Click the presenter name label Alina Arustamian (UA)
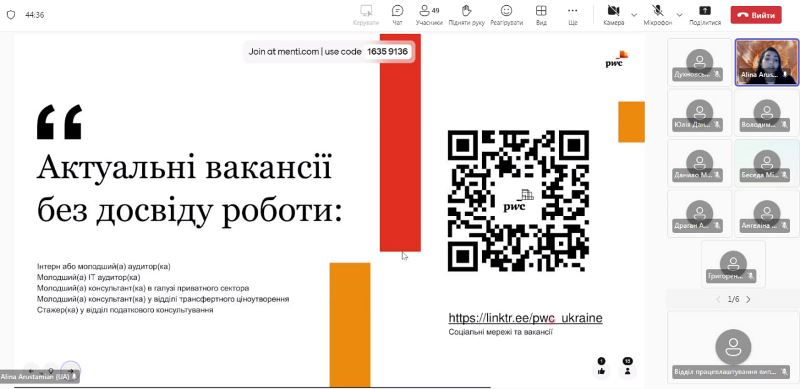800x389 pixels. (39, 376)
